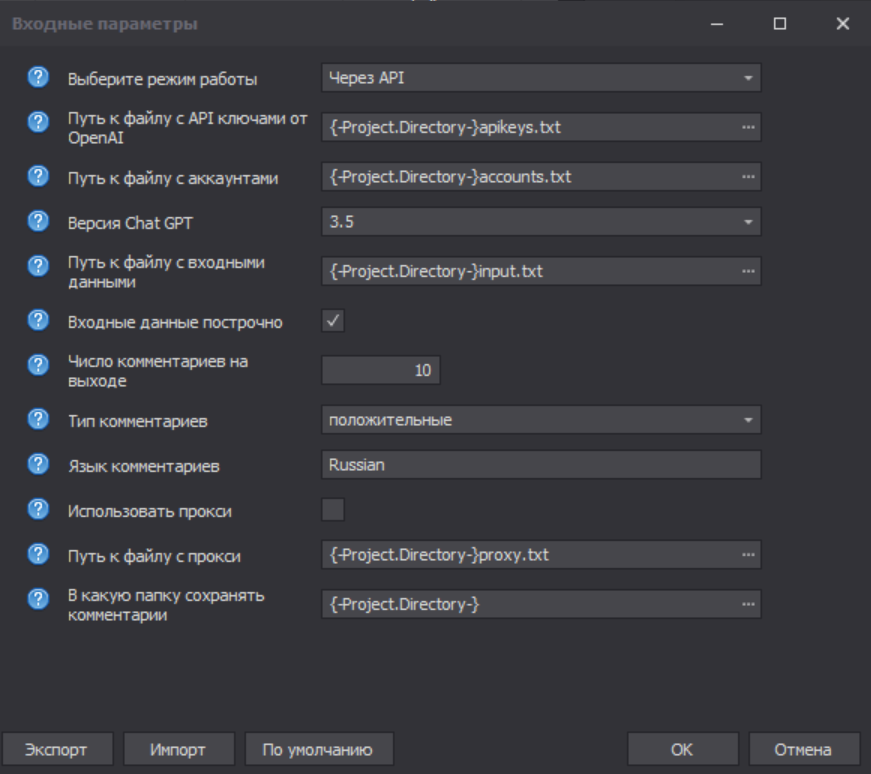The width and height of the screenshot is (871, 774).
Task: Confirm parameters with OK button
Action: coord(682,749)
